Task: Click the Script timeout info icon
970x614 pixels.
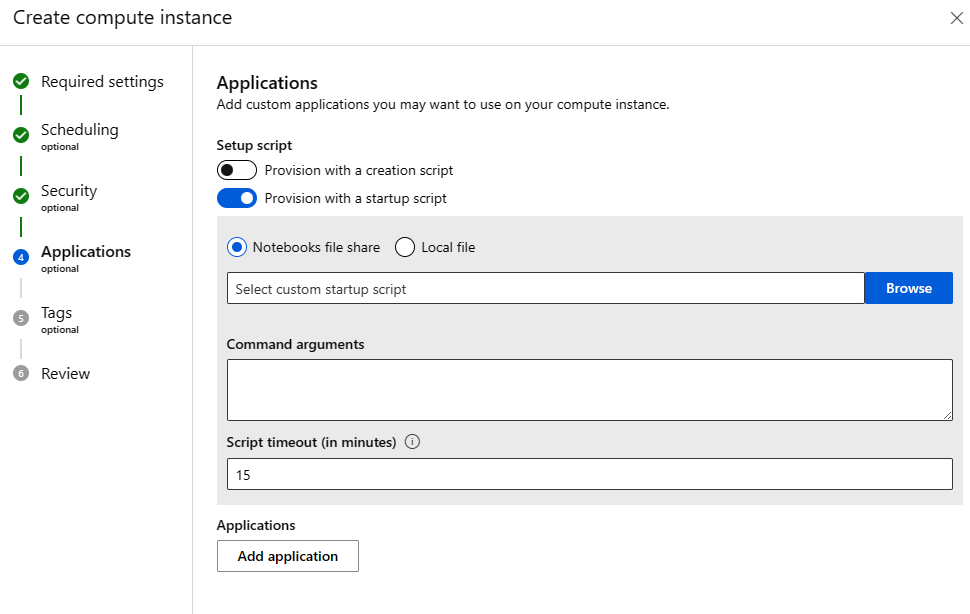Action: point(412,442)
